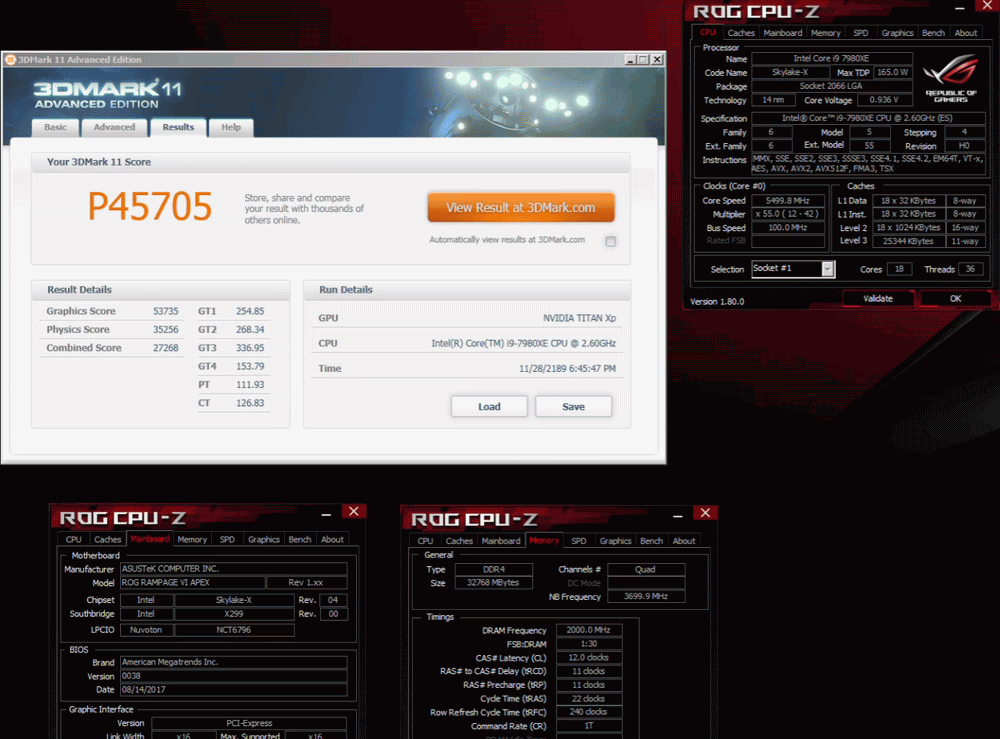Minimize the CPU-Z CPU window
Viewport: 1000px width, 739px height.
[x=960, y=8]
